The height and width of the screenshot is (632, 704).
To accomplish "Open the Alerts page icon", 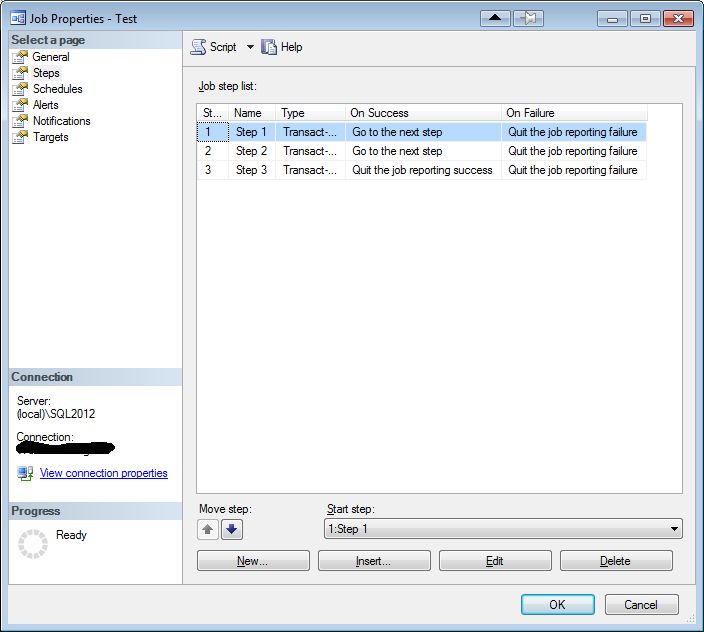I will click(x=20, y=105).
